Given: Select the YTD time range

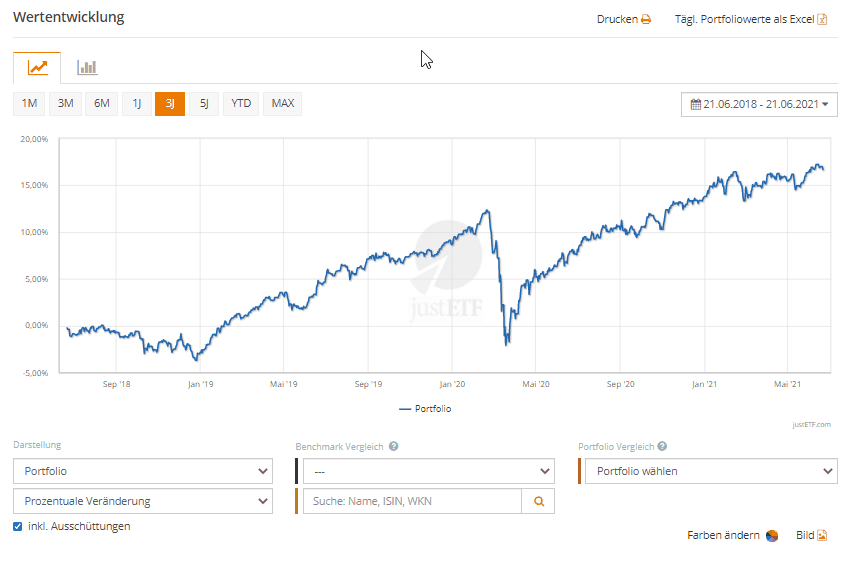Looking at the screenshot, I should (241, 103).
